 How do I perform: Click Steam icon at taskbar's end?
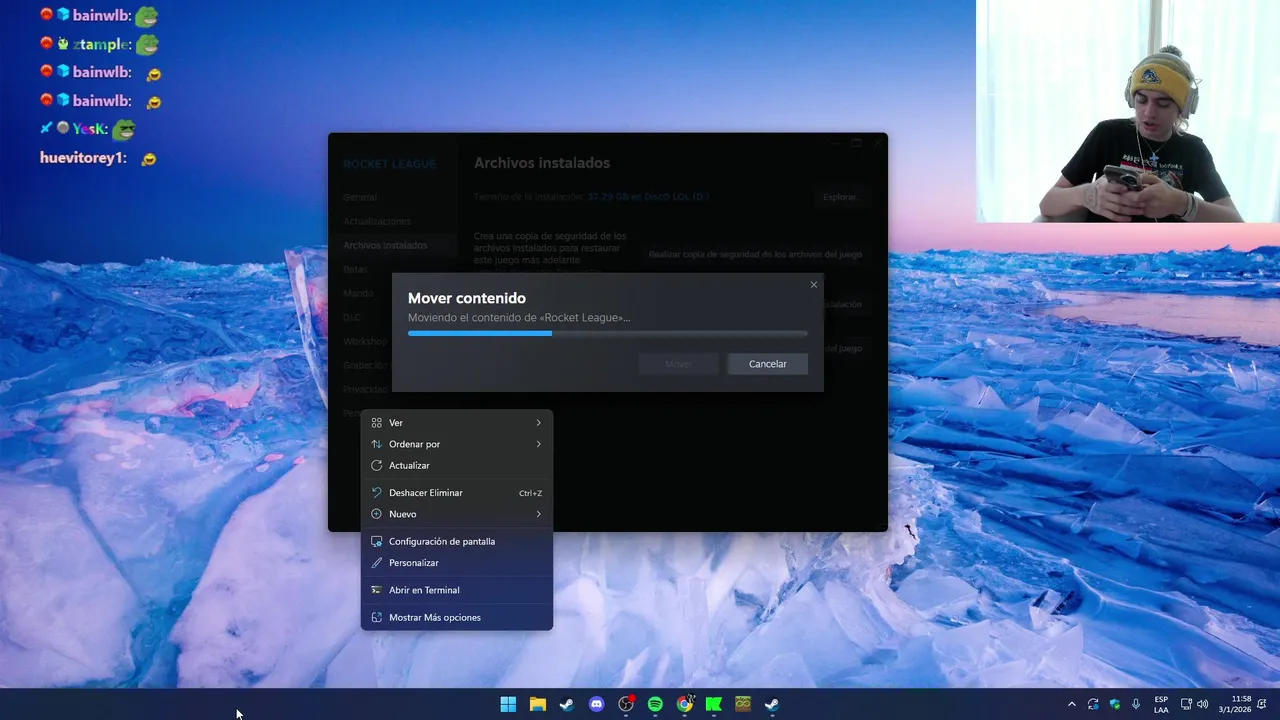pos(772,704)
